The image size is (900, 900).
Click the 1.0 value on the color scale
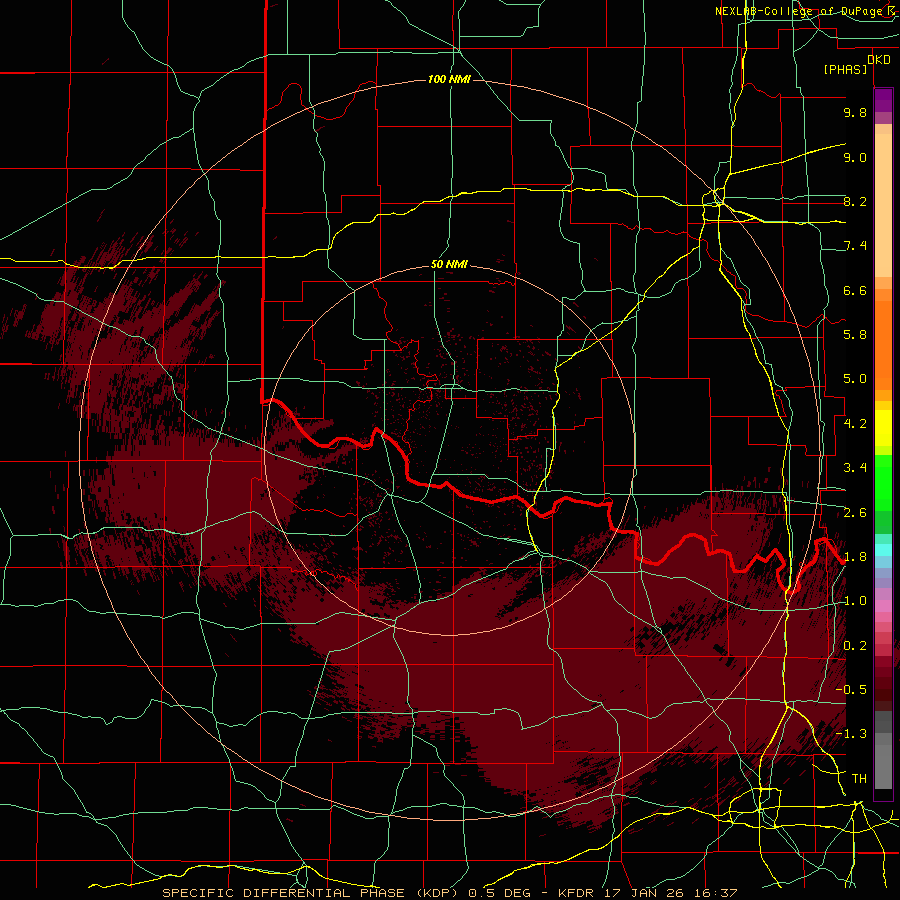[x=855, y=601]
